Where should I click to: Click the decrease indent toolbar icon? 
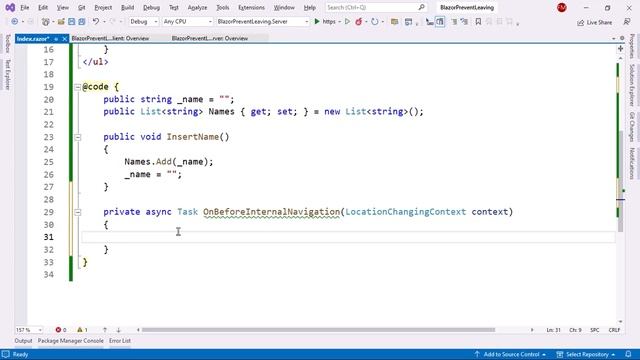click(454, 22)
